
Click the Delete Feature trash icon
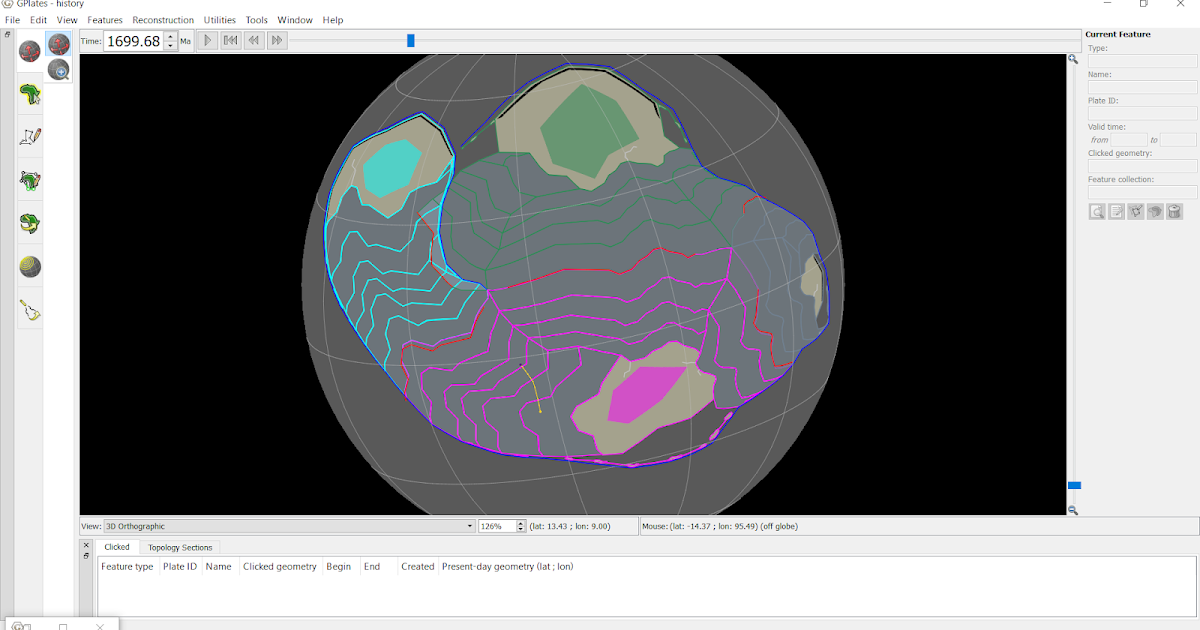(x=1175, y=211)
